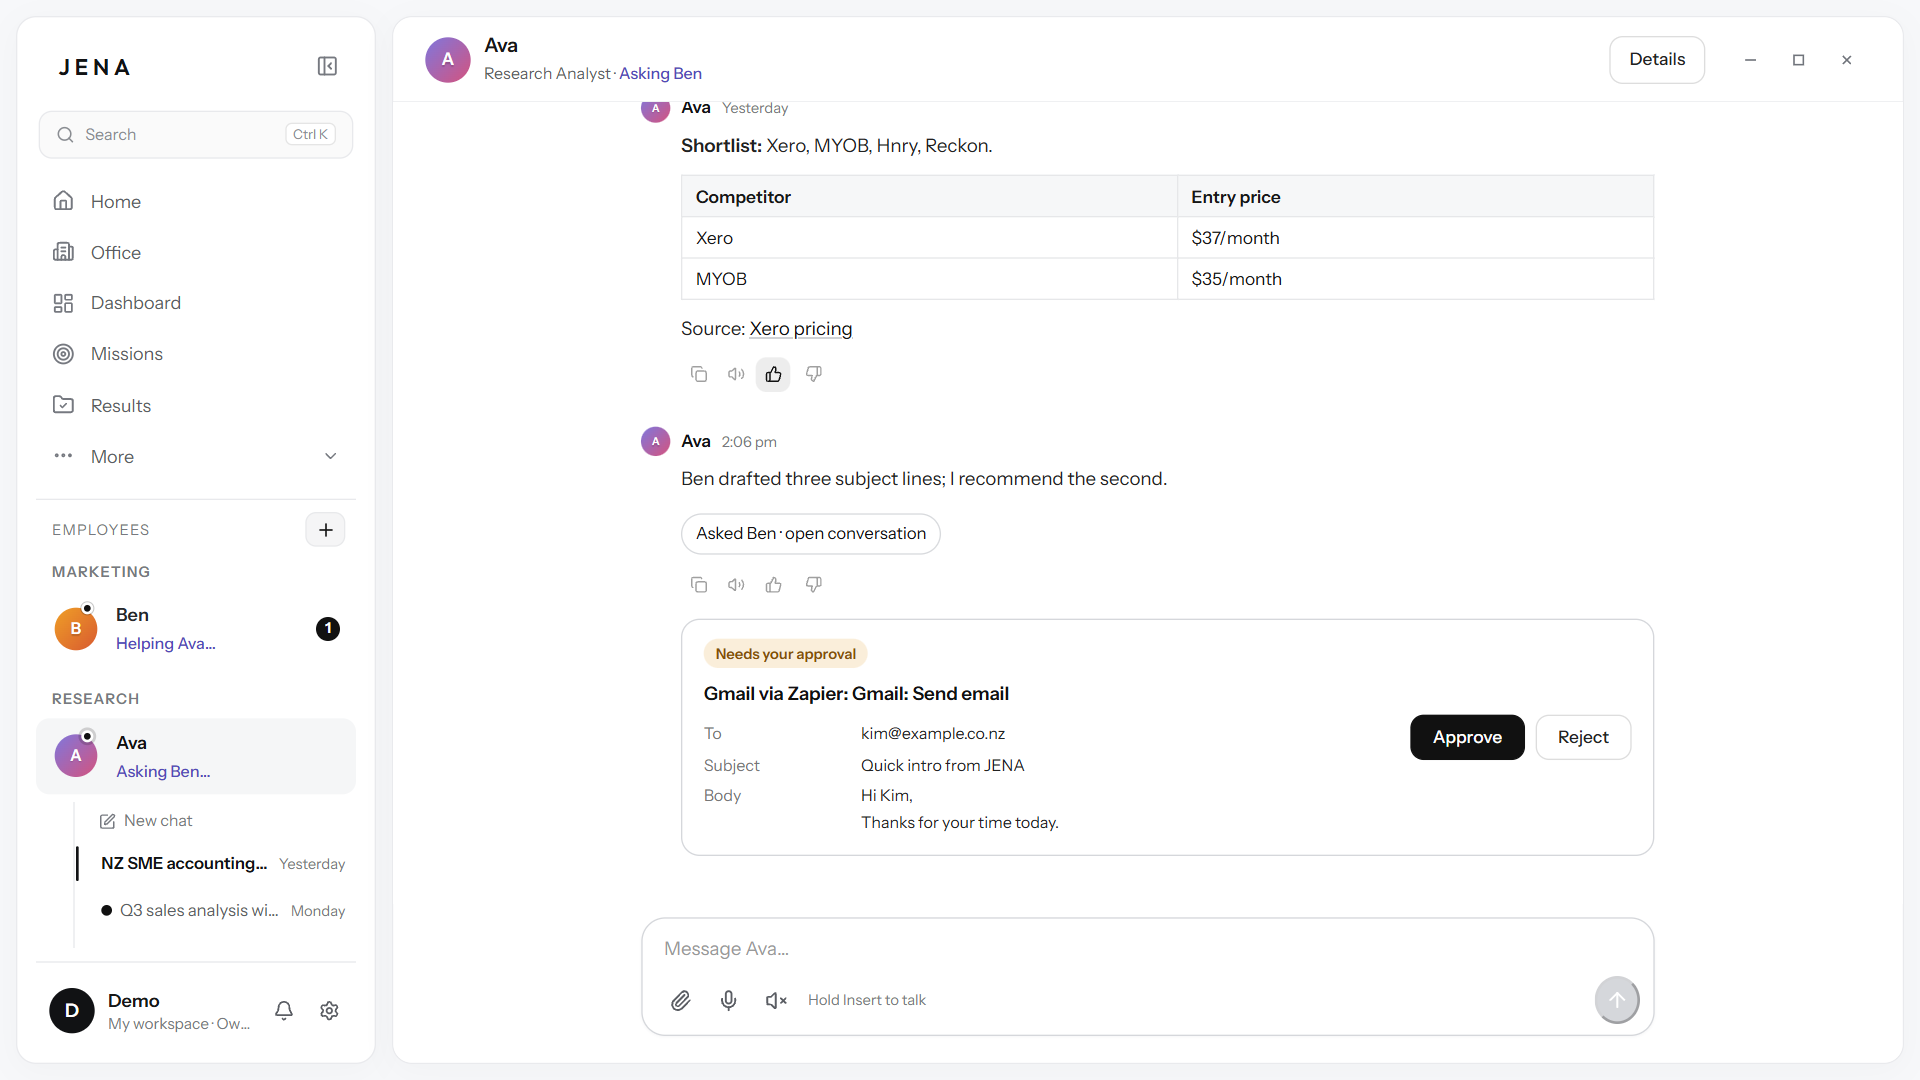Dislike the subject lines message

[814, 585]
